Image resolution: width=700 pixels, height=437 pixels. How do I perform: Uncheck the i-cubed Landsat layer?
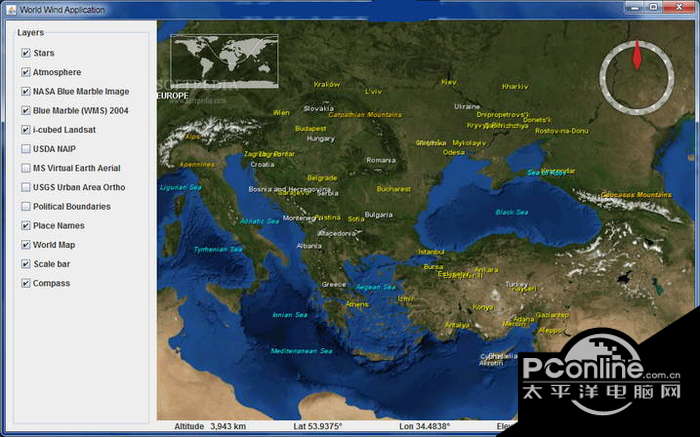pos(26,130)
